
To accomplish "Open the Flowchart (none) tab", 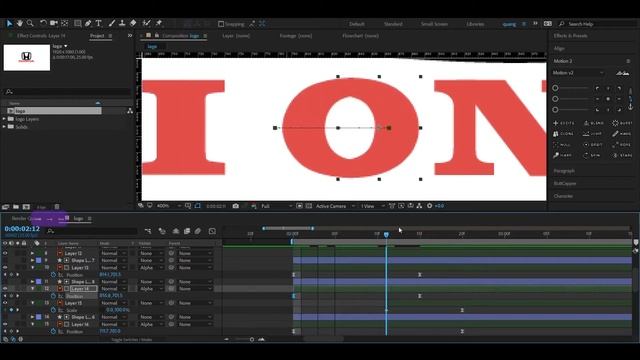I will click(360, 36).
